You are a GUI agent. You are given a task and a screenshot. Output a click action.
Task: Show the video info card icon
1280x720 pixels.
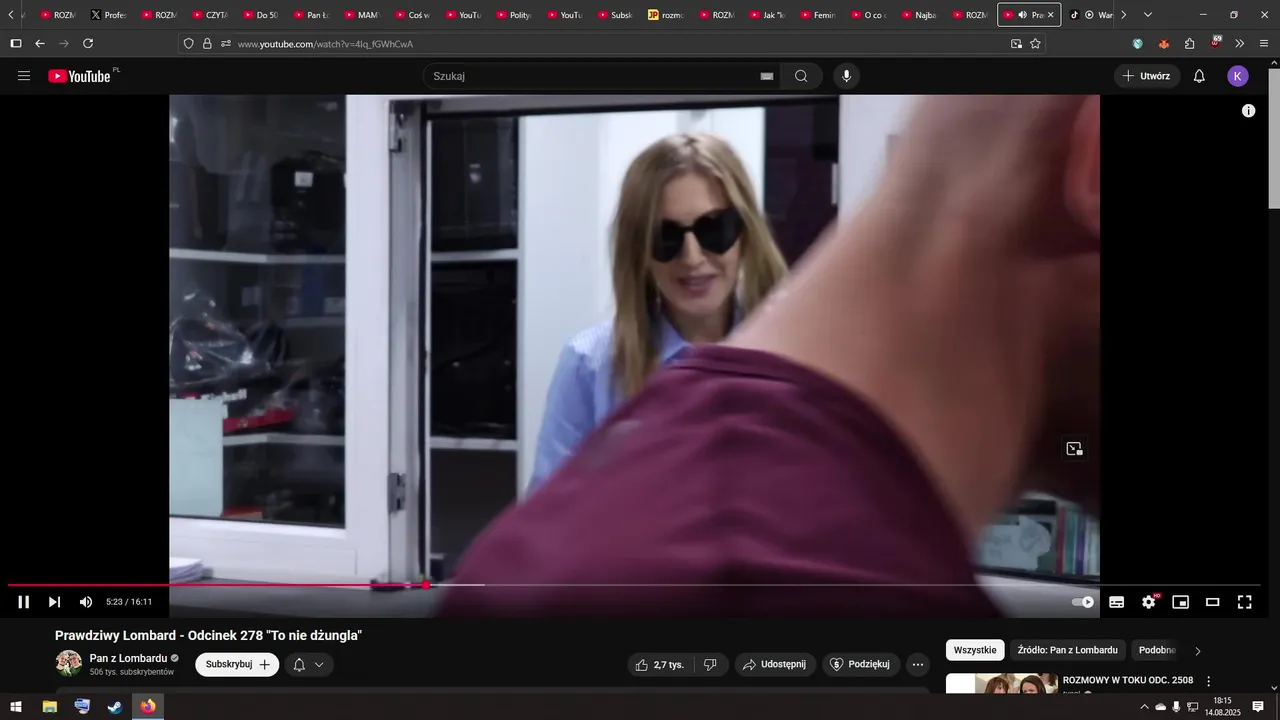1248,111
